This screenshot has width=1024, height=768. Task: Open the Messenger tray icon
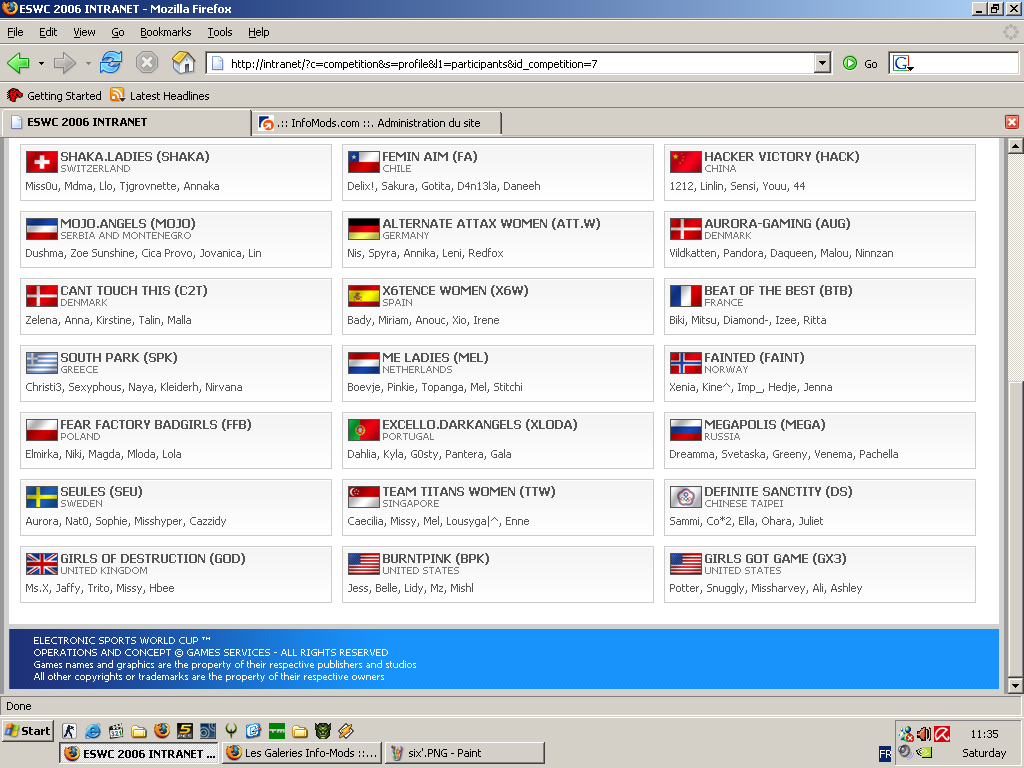tap(906, 734)
